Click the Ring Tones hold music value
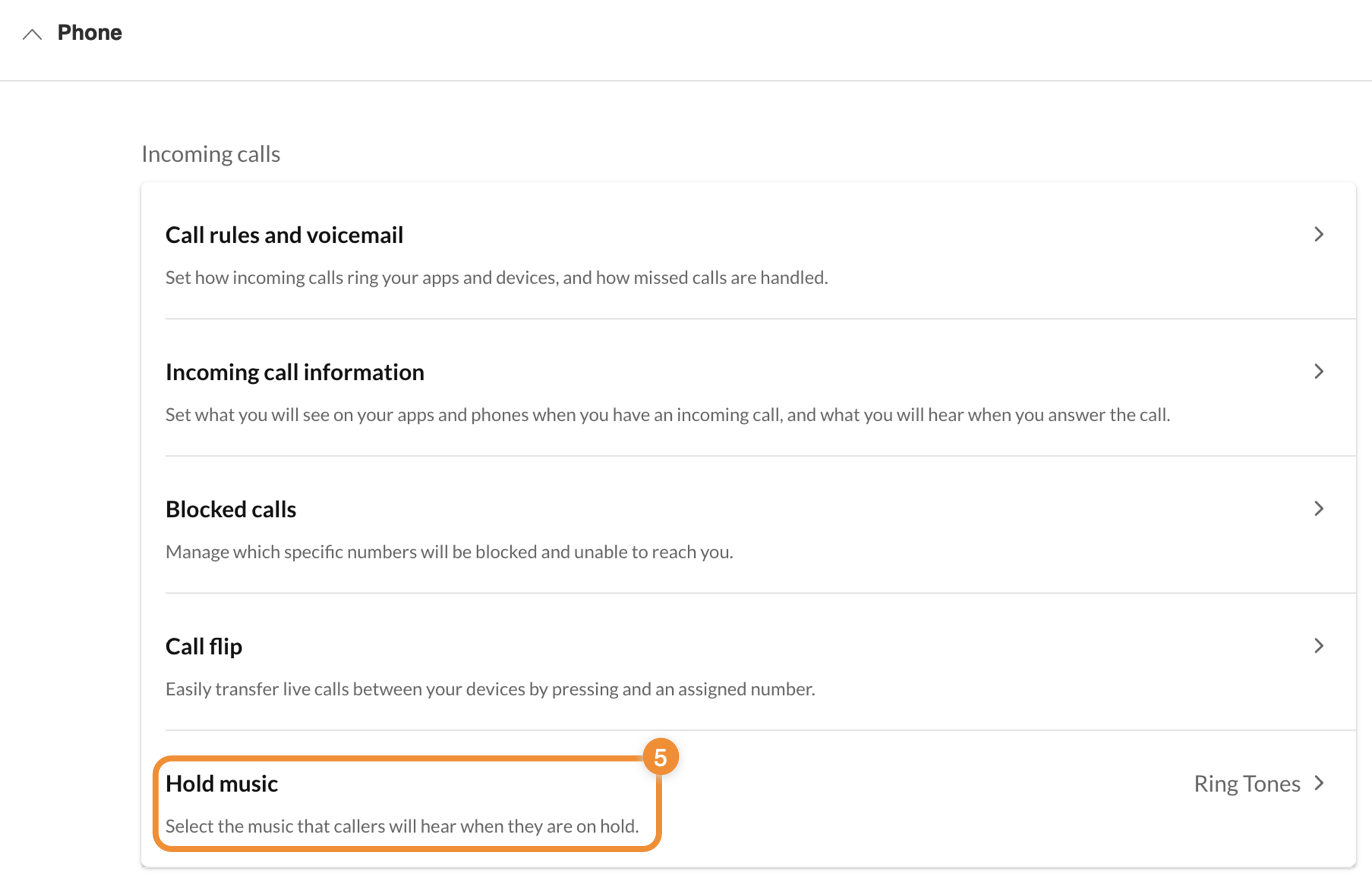This screenshot has height=880, width=1372. click(1247, 784)
